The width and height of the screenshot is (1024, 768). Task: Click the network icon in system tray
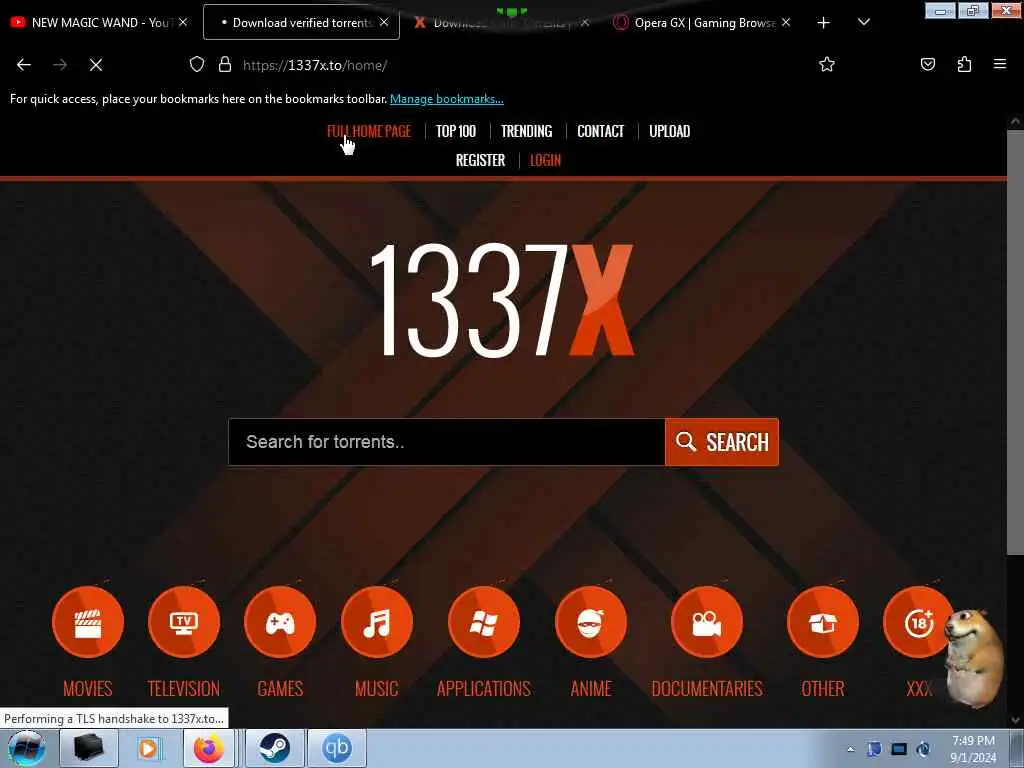pos(899,749)
